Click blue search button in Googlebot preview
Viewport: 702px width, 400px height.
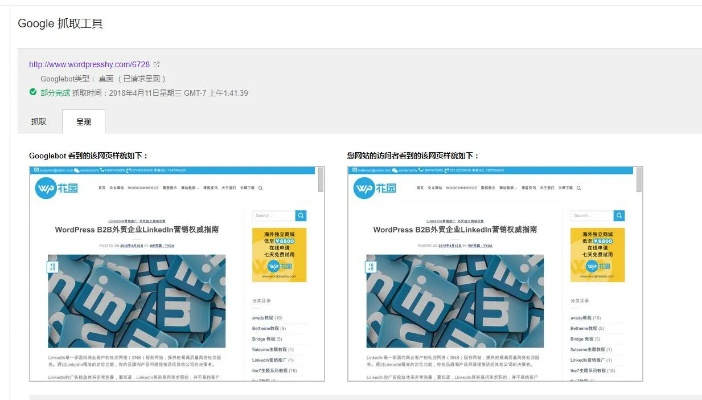pyautogui.click(x=300, y=215)
